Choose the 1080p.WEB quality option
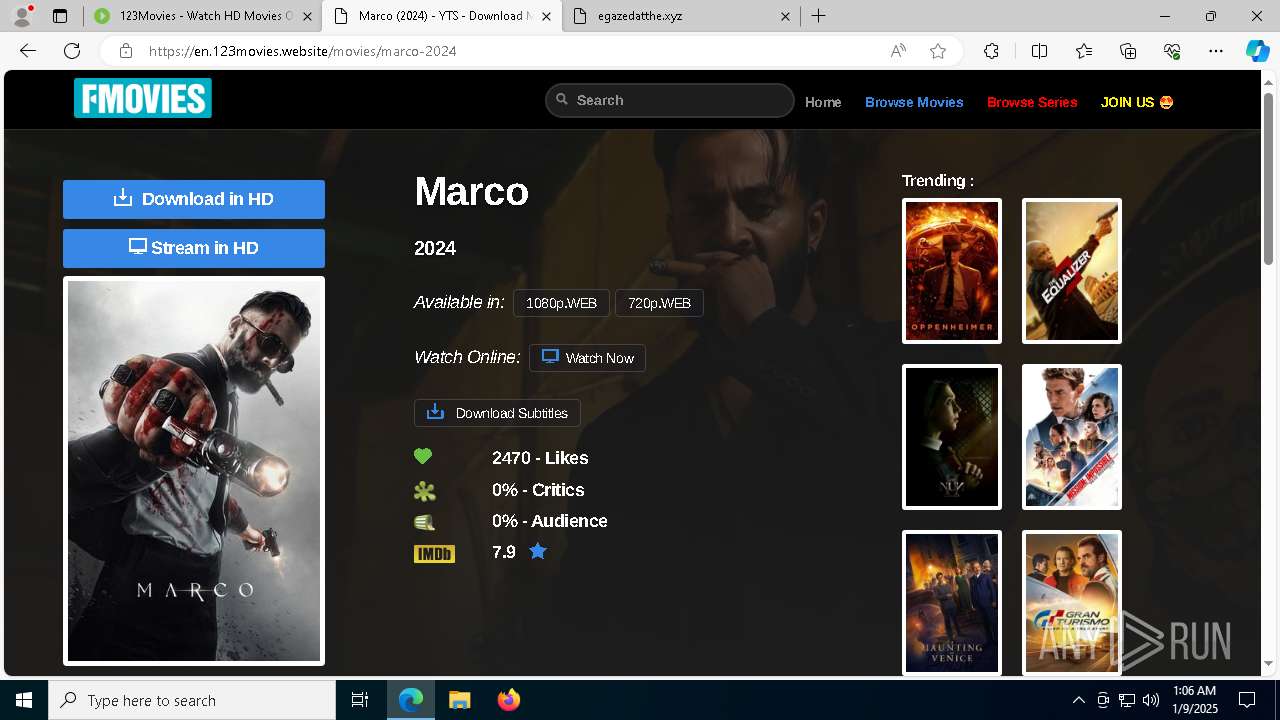The width and height of the screenshot is (1280, 720). 561,303
